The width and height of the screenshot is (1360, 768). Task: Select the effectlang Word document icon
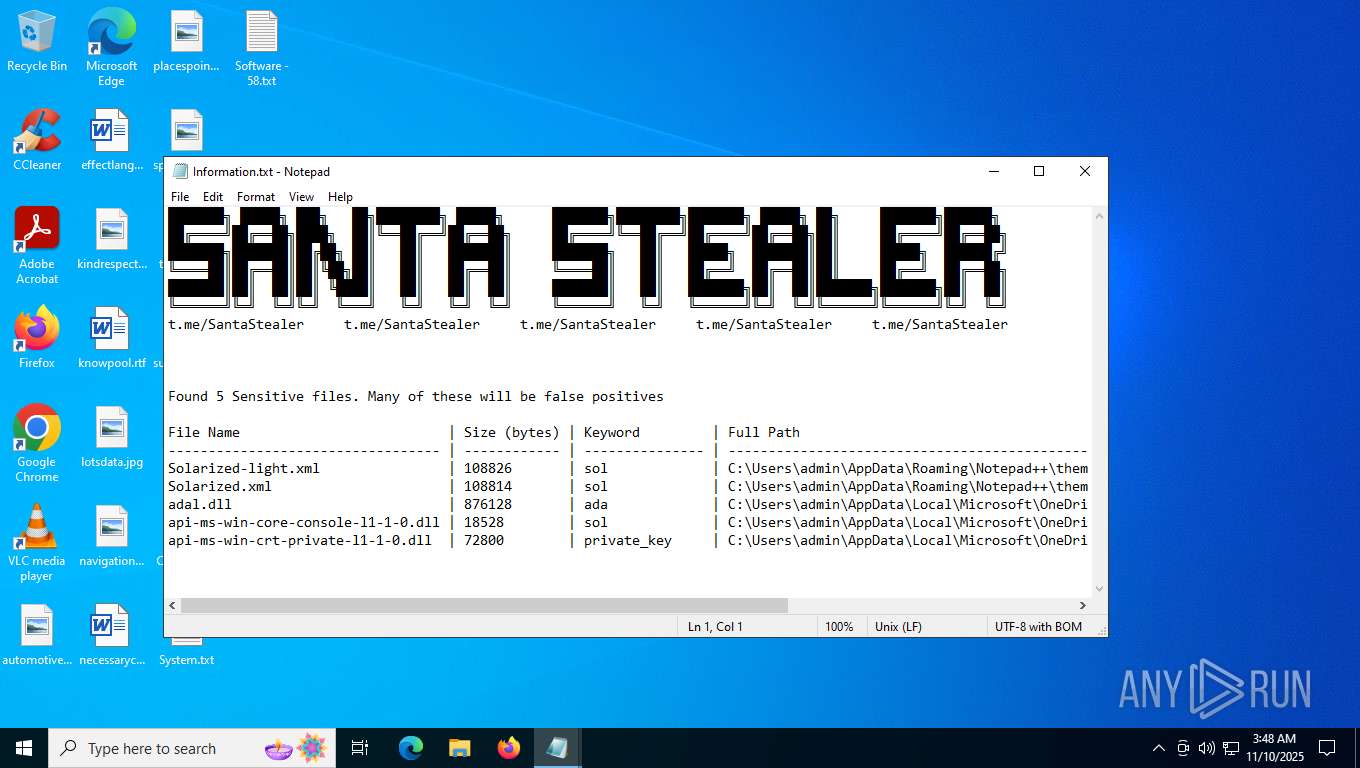point(111,140)
